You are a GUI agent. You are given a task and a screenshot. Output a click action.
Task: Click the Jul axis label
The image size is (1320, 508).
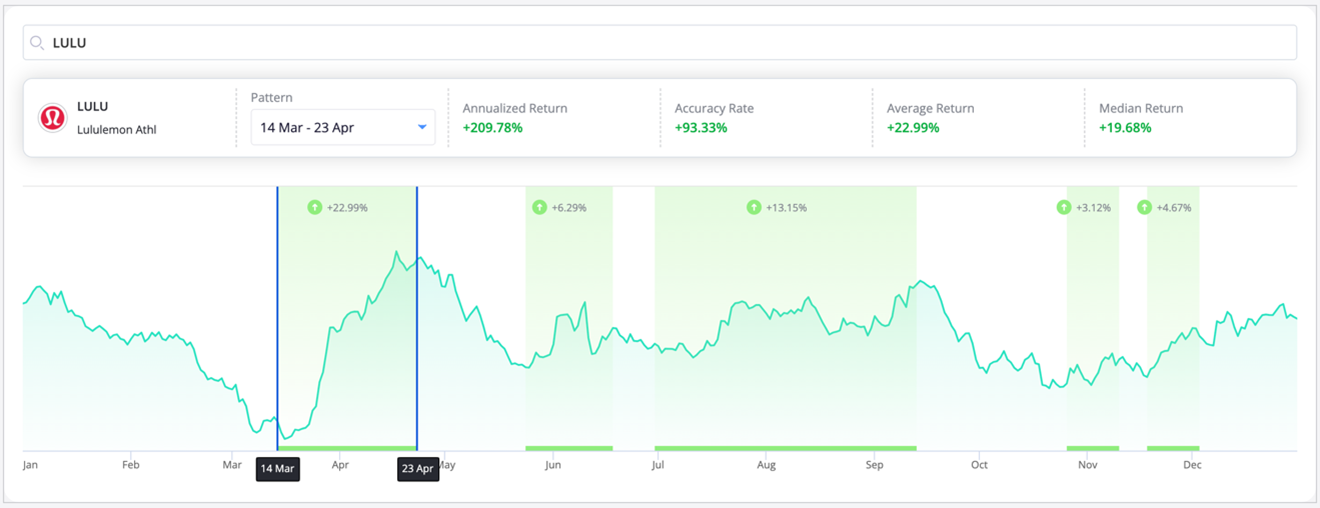click(658, 465)
